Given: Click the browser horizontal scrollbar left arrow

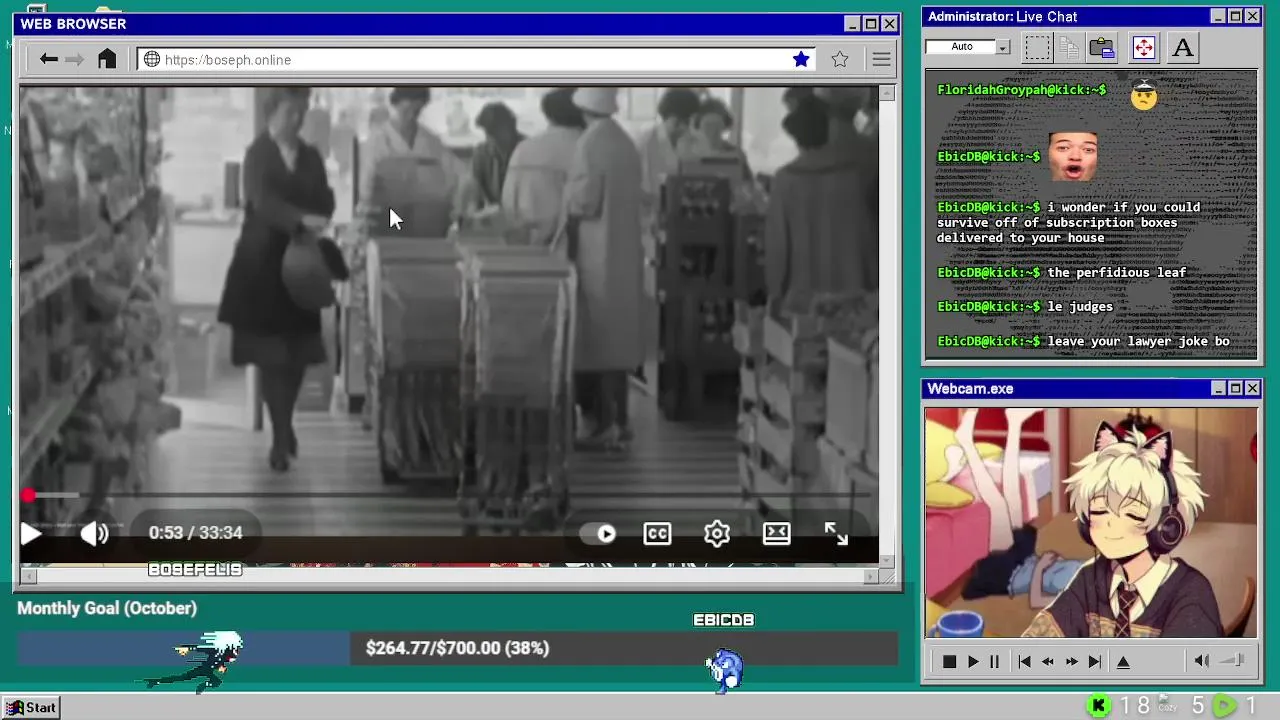Looking at the screenshot, I should (x=28, y=576).
